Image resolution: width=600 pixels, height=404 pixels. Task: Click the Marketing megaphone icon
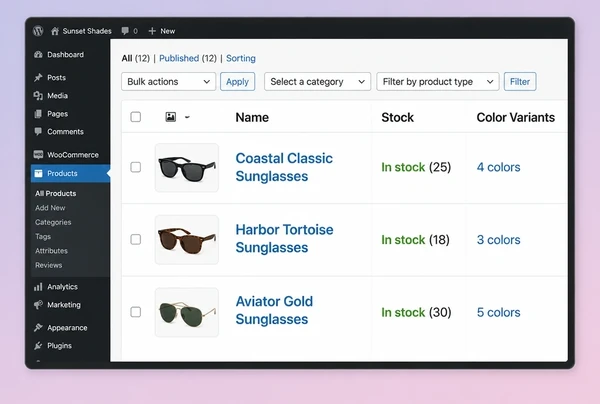[38, 305]
